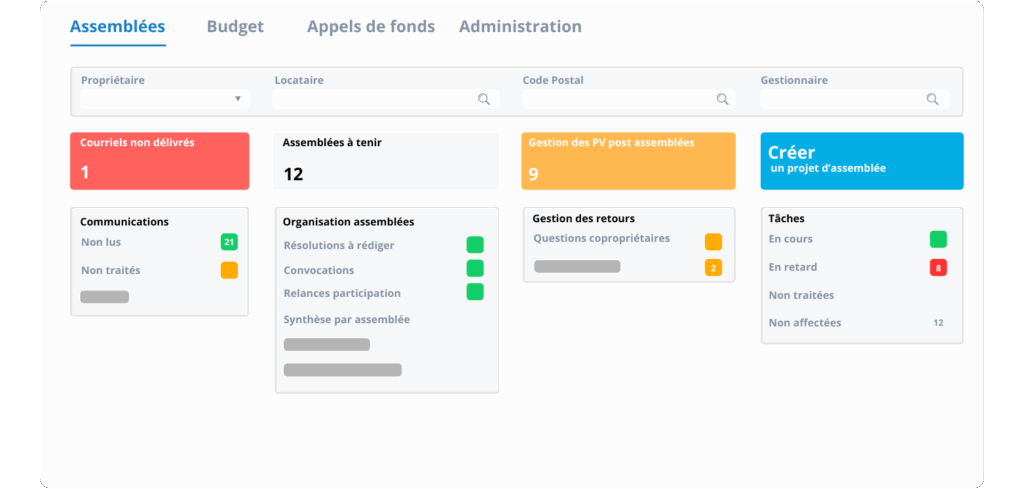
Task: Open Résolutions à rédiger
Action: [x=339, y=245]
